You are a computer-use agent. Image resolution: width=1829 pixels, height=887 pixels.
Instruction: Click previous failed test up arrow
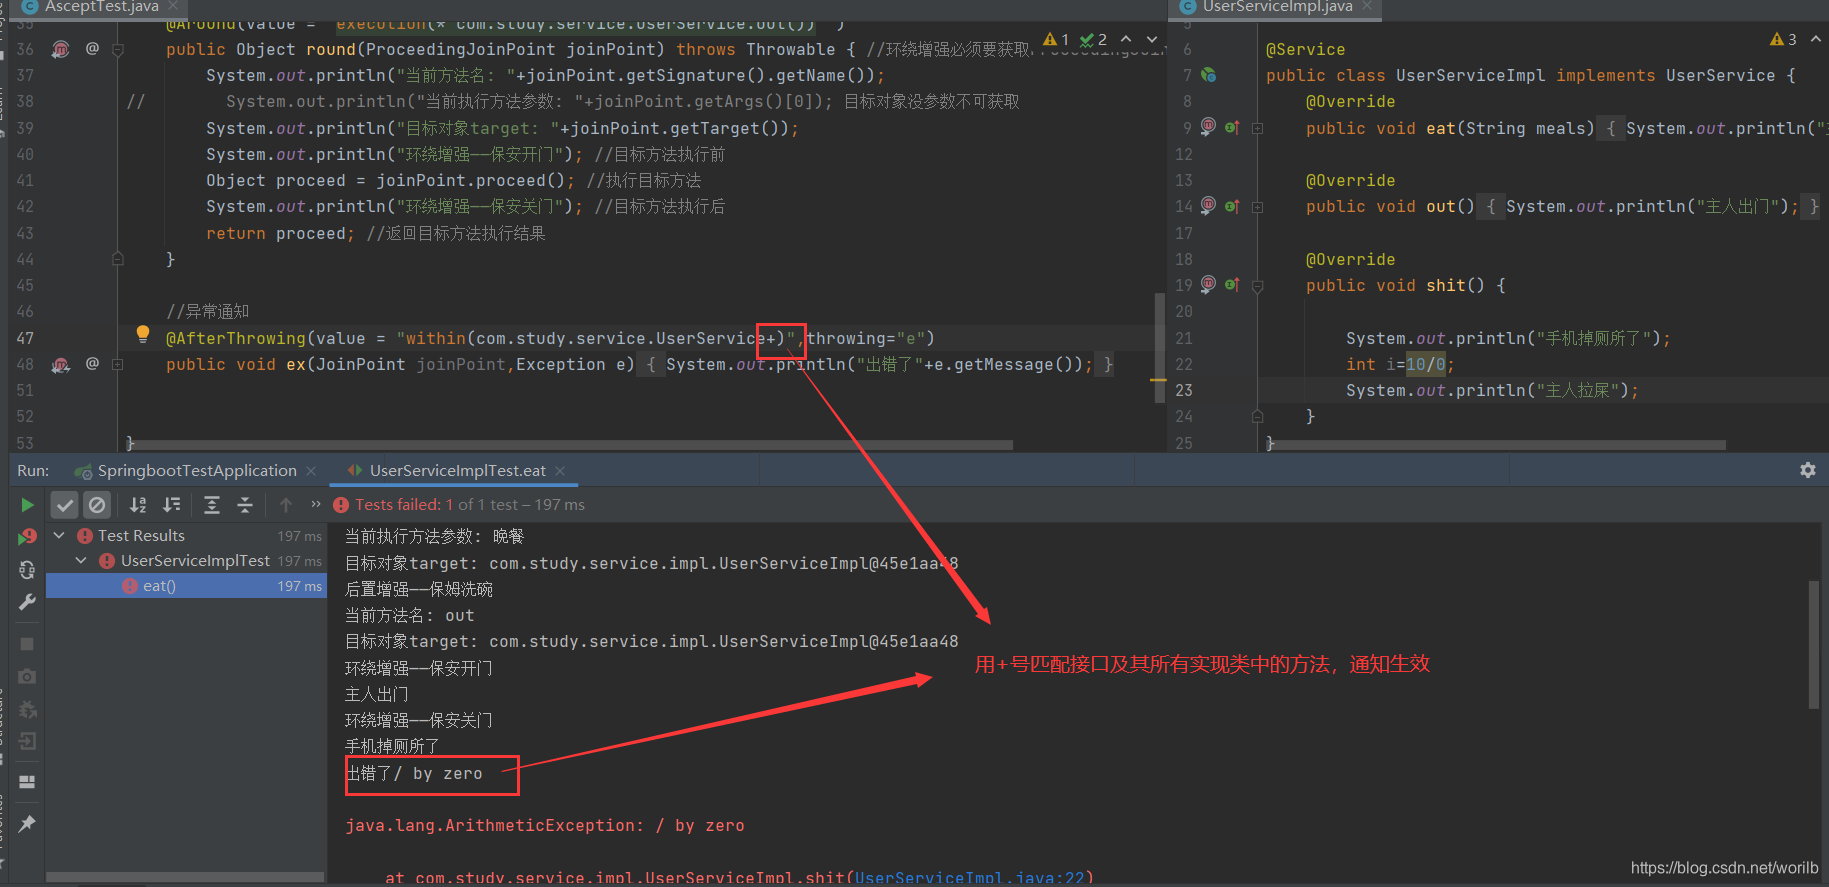(x=286, y=505)
